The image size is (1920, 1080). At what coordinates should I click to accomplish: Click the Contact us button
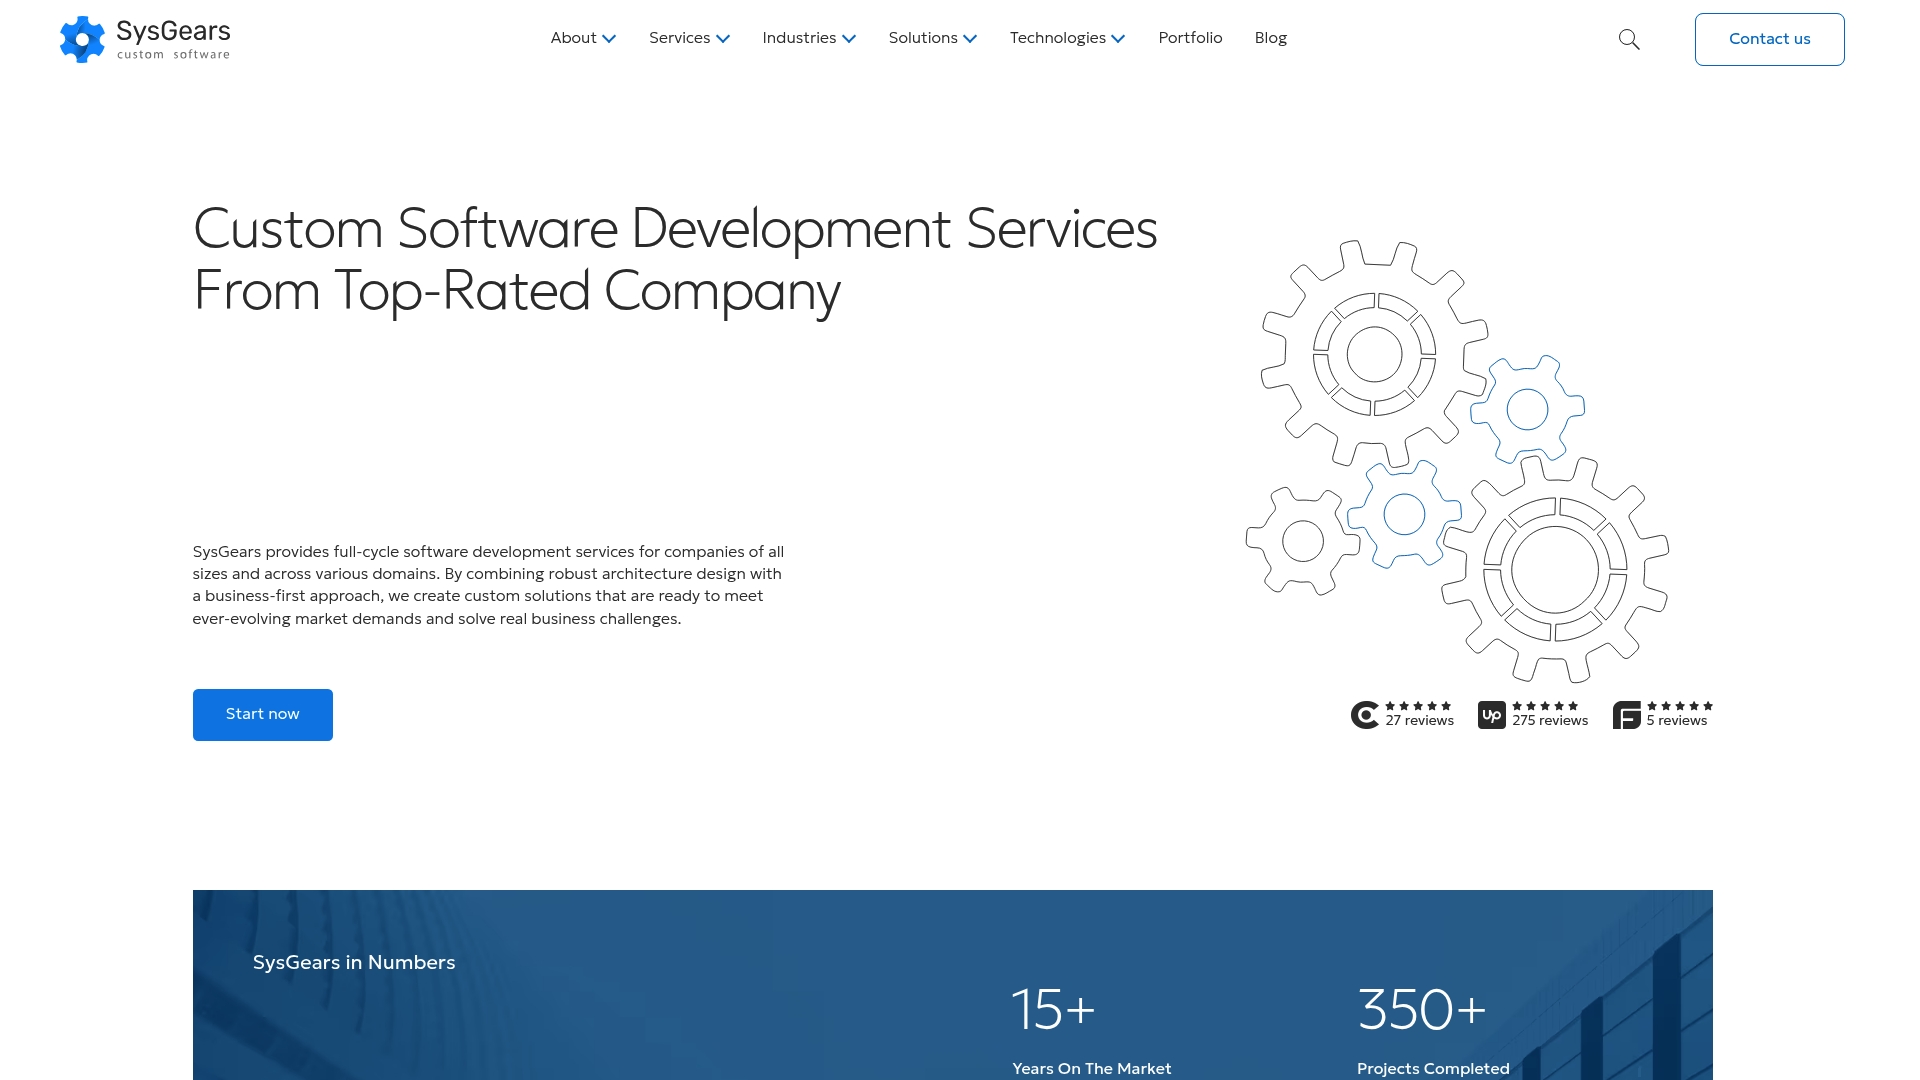pyautogui.click(x=1769, y=39)
